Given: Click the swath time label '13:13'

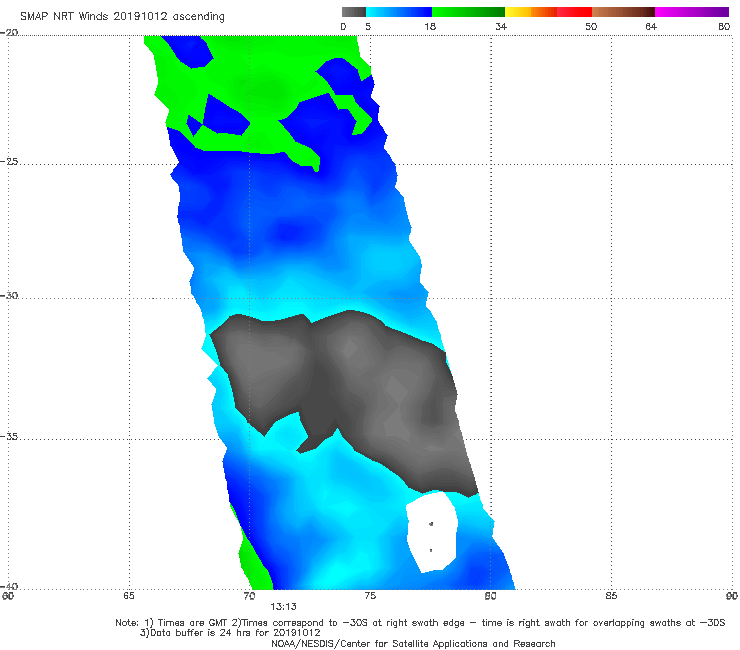Looking at the screenshot, I should tap(283, 607).
